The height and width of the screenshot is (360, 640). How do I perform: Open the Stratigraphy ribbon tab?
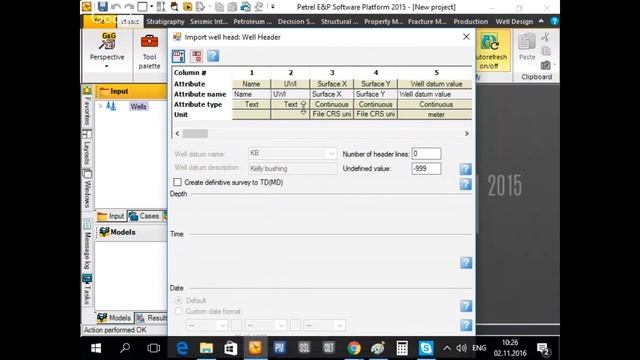click(x=165, y=21)
